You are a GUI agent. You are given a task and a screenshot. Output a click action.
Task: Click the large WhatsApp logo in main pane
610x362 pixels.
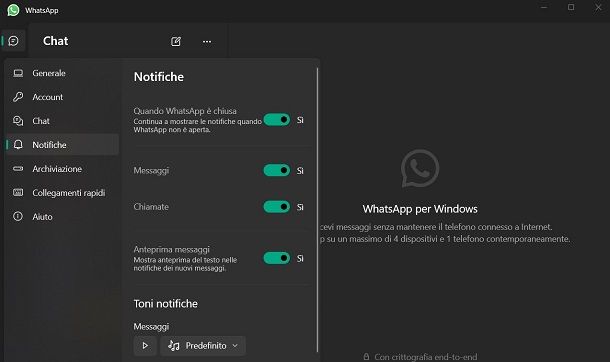[x=420, y=168]
